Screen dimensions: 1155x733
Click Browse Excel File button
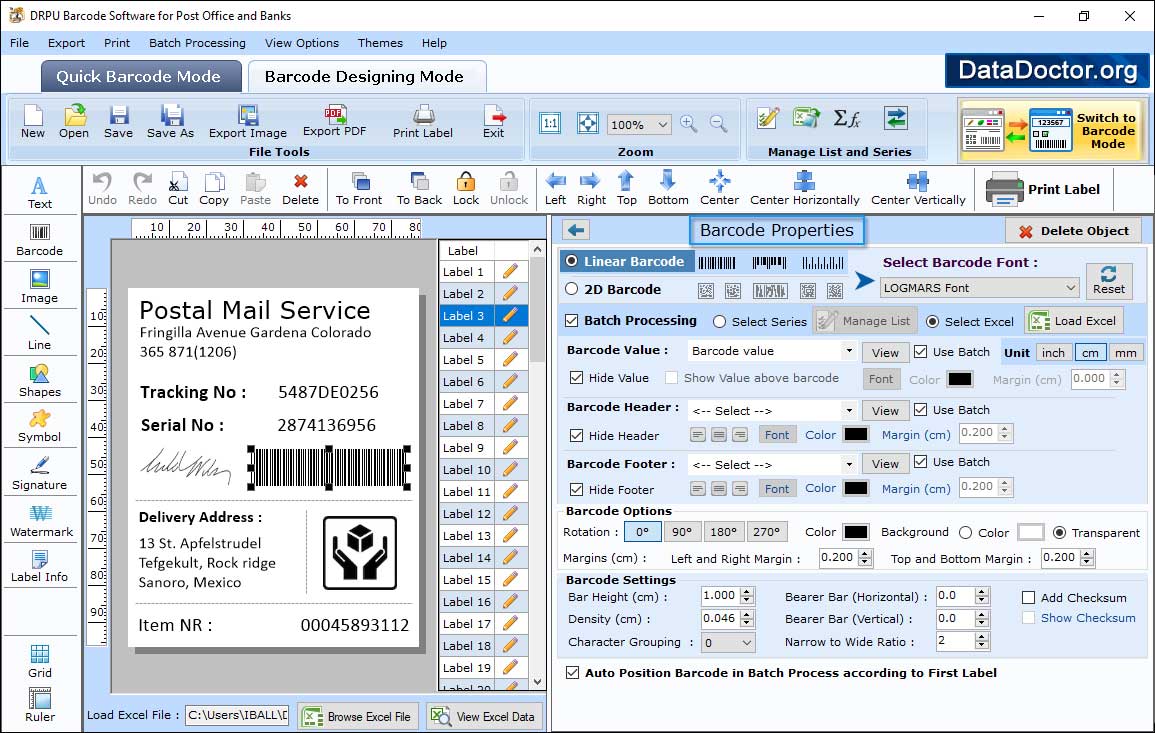point(358,716)
